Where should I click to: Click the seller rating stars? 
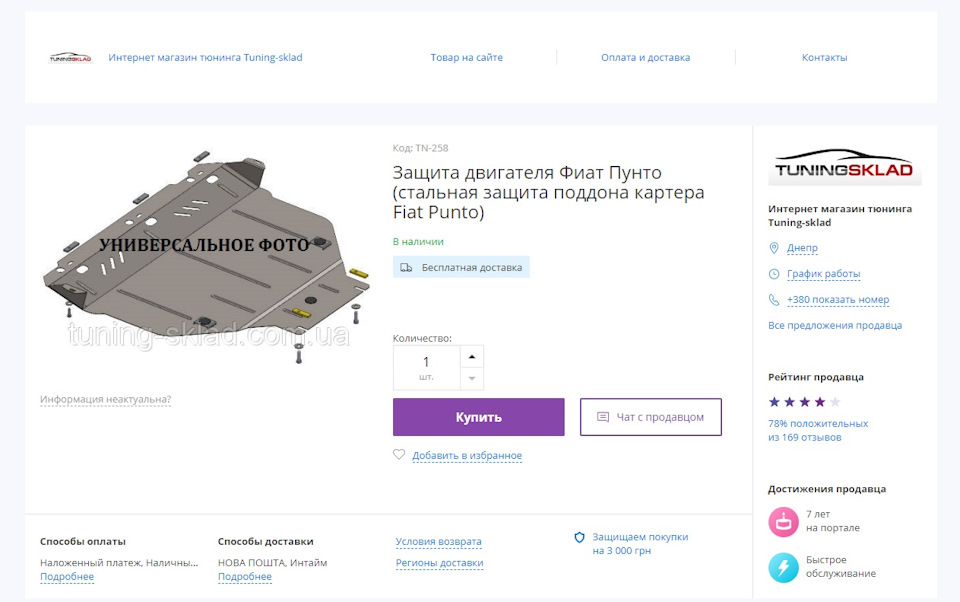804,402
